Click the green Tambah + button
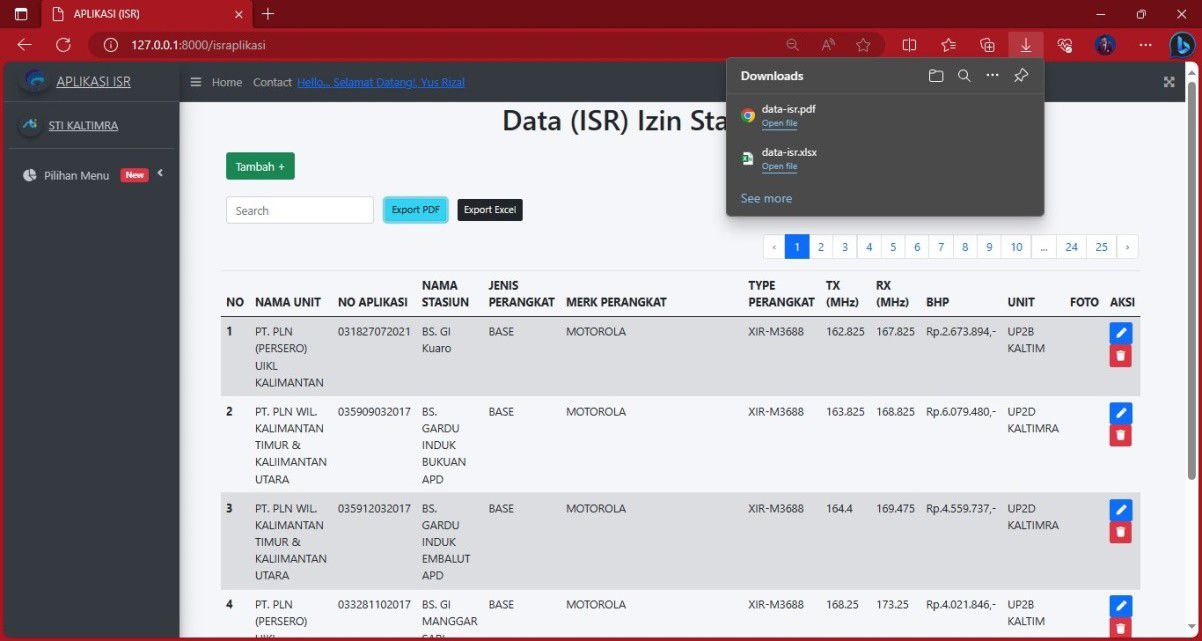The image size is (1202, 641). 260,167
